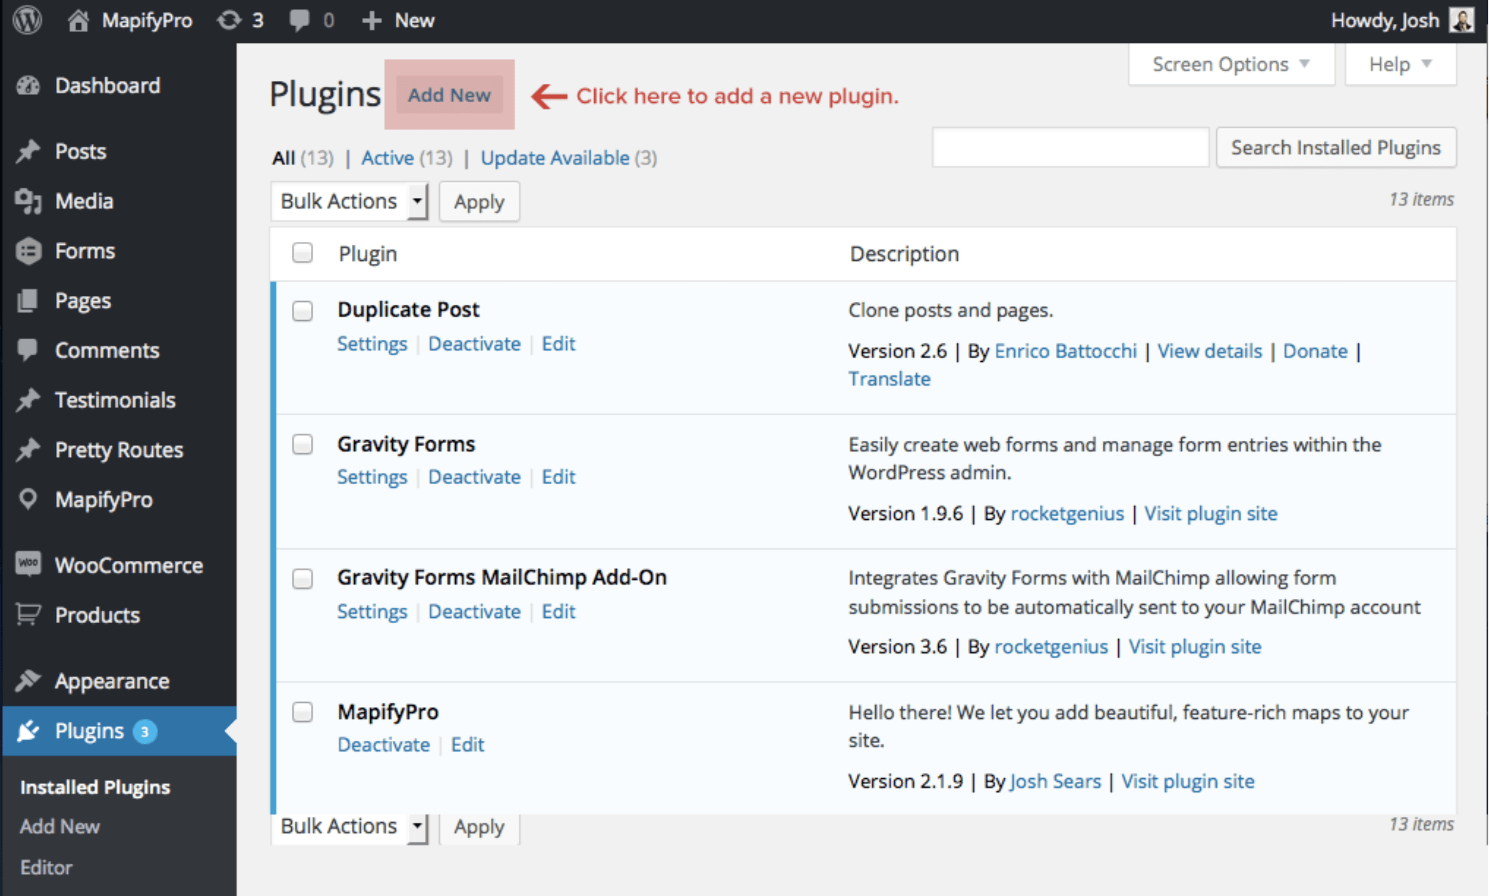Toggle the select-all checkbox in table header
1490x896 pixels.
click(302, 253)
